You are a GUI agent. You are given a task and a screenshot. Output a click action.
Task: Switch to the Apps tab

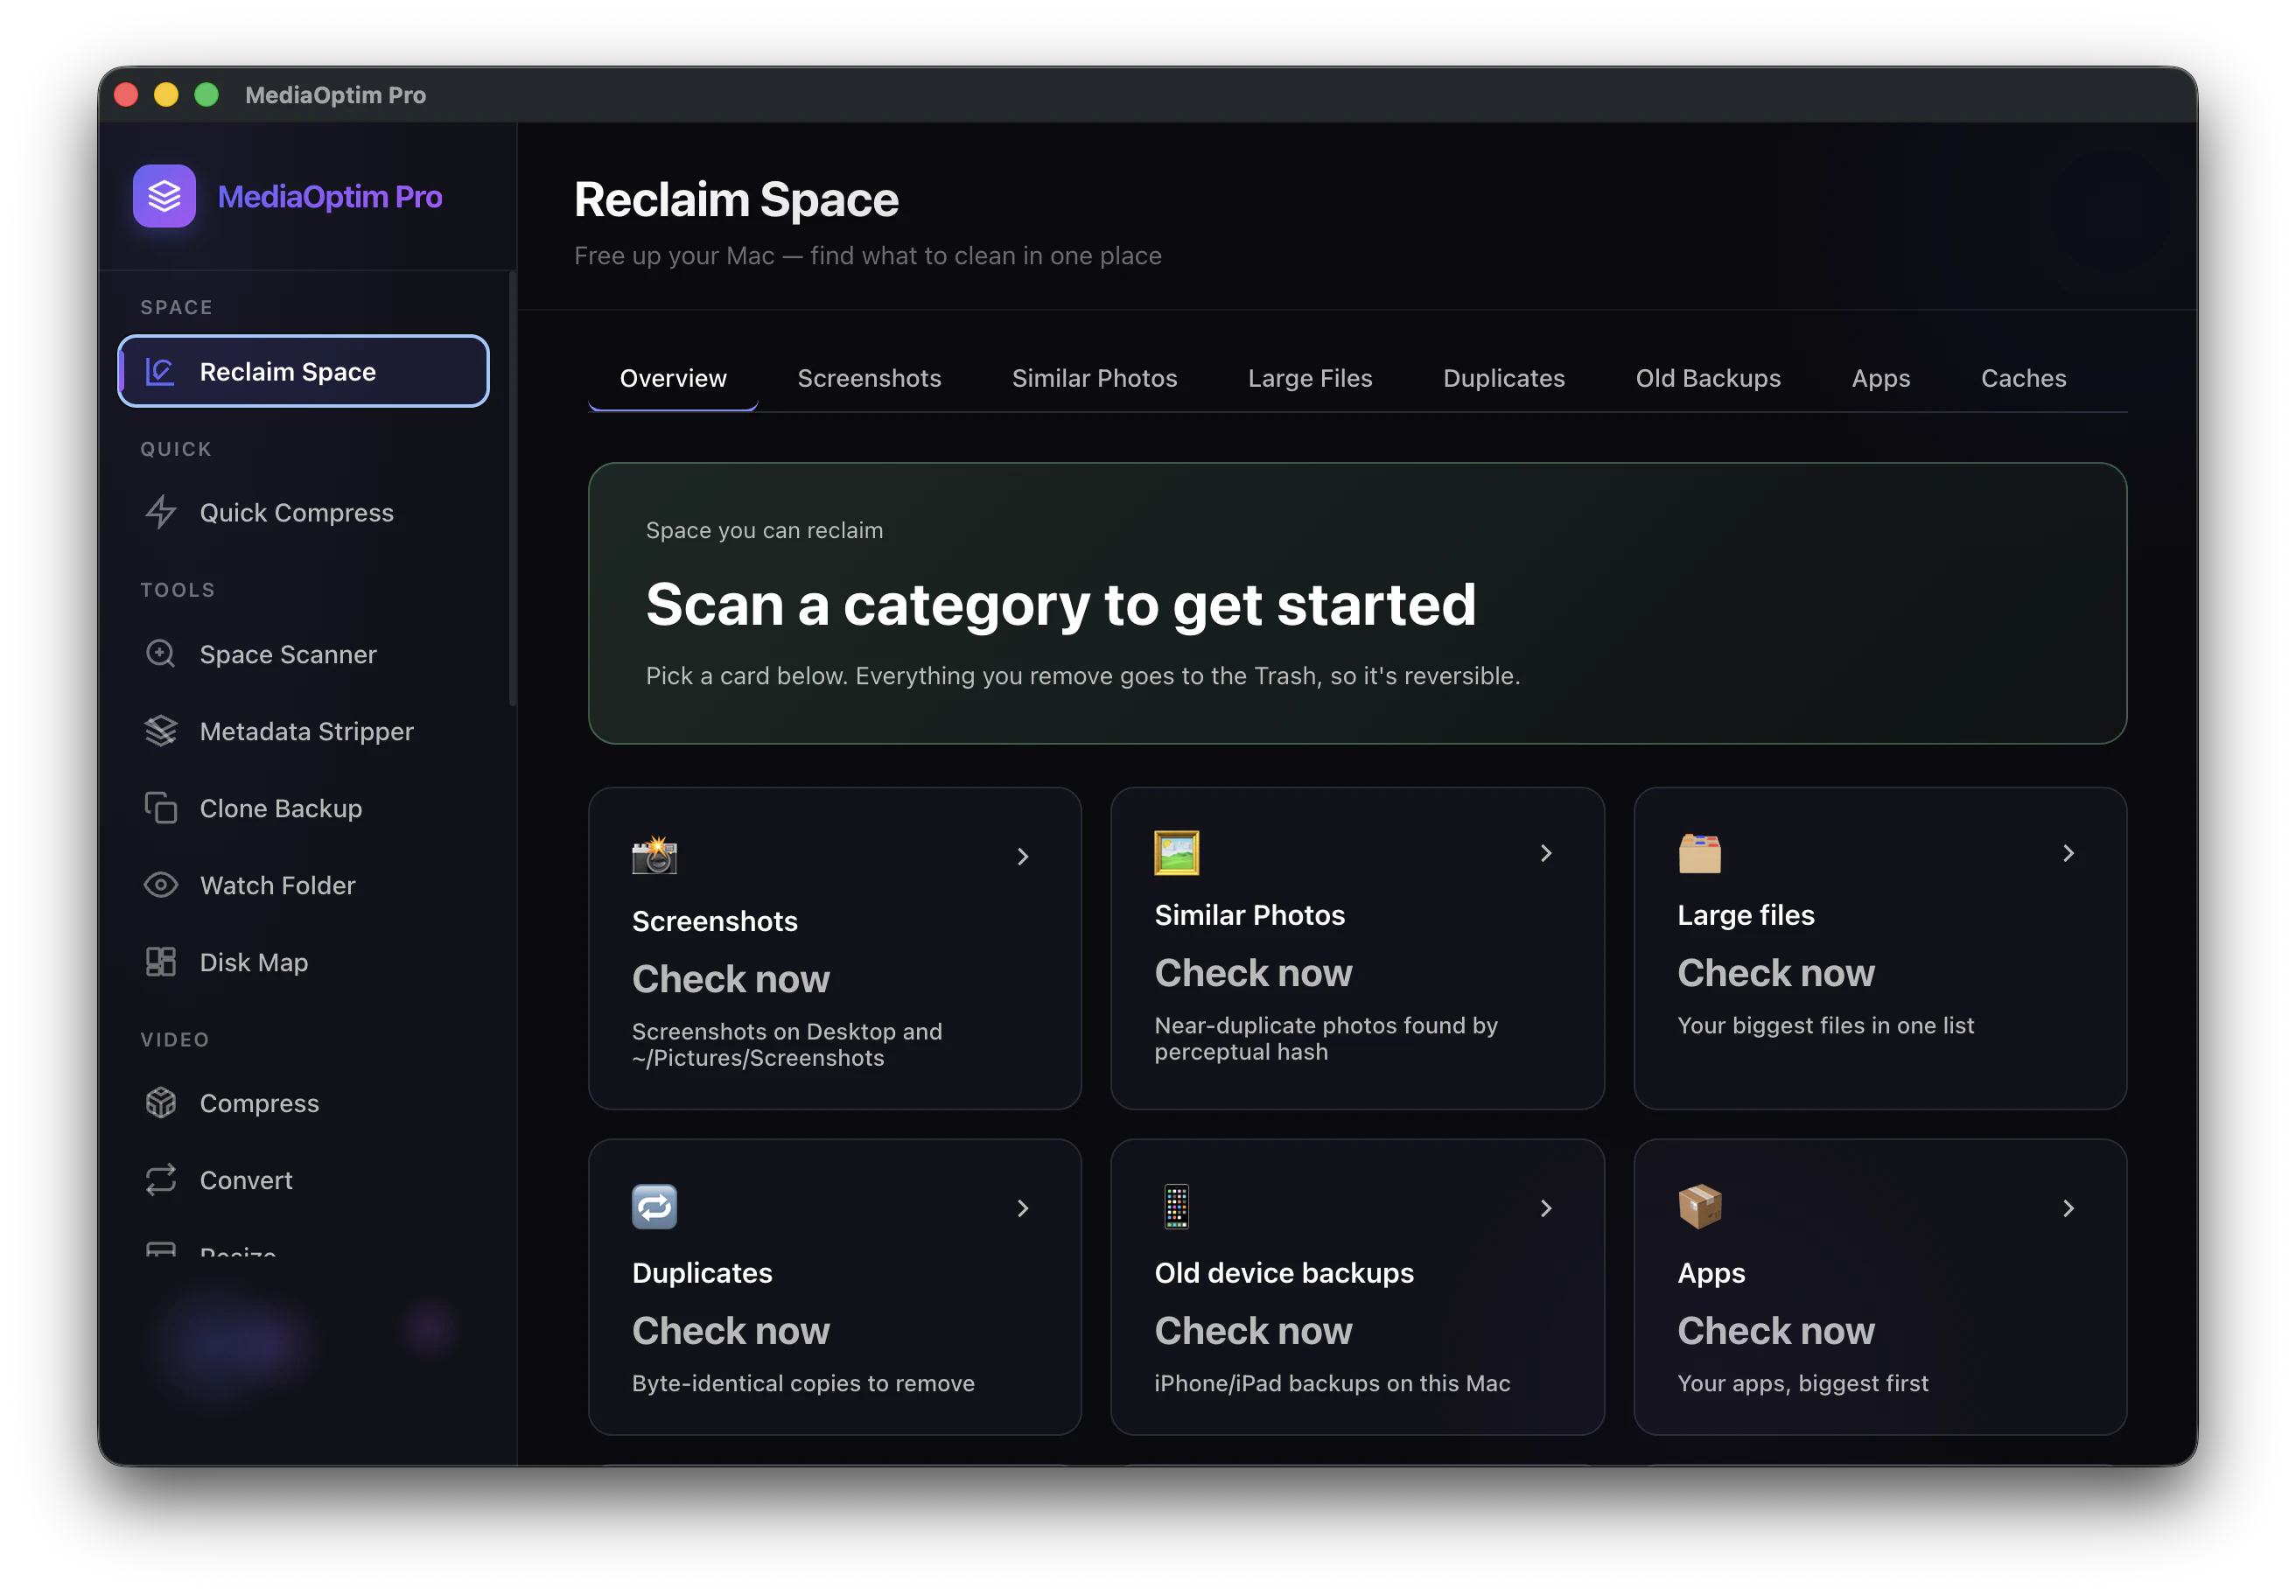(1880, 378)
